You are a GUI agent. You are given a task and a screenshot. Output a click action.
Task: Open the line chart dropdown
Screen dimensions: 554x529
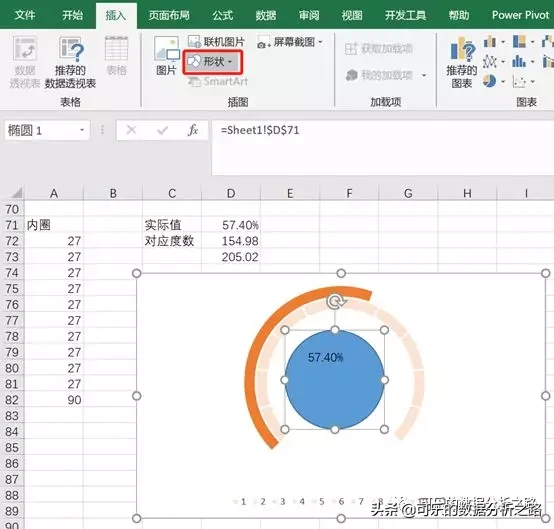point(503,62)
